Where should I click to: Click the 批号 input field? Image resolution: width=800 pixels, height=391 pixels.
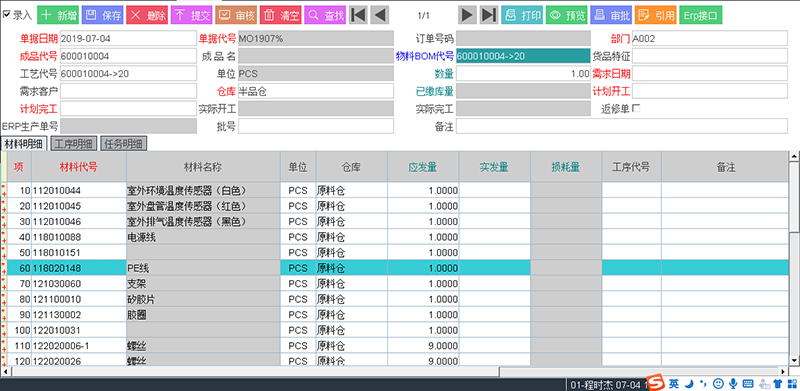click(316, 126)
